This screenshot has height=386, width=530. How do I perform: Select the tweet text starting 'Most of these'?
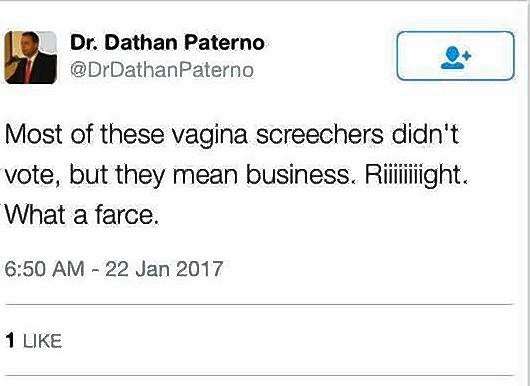tap(237, 174)
